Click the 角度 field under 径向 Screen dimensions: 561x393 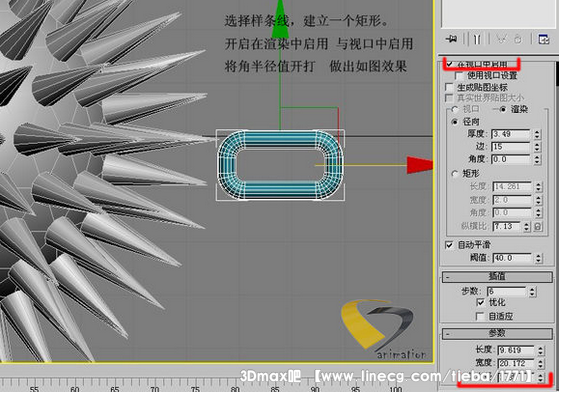[x=510, y=159]
